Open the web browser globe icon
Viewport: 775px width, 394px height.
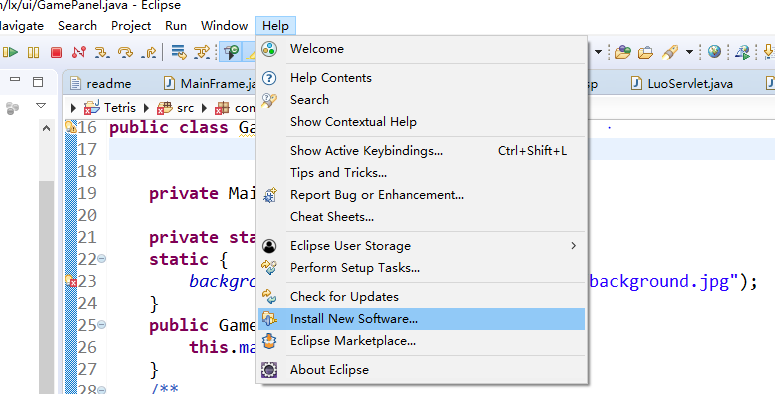coord(714,51)
